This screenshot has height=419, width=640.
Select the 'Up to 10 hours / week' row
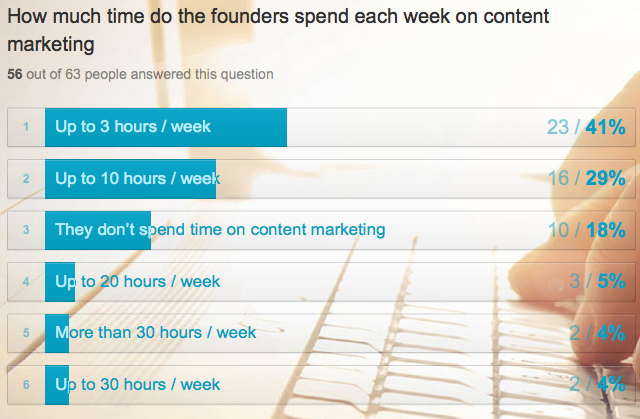pyautogui.click(x=137, y=178)
